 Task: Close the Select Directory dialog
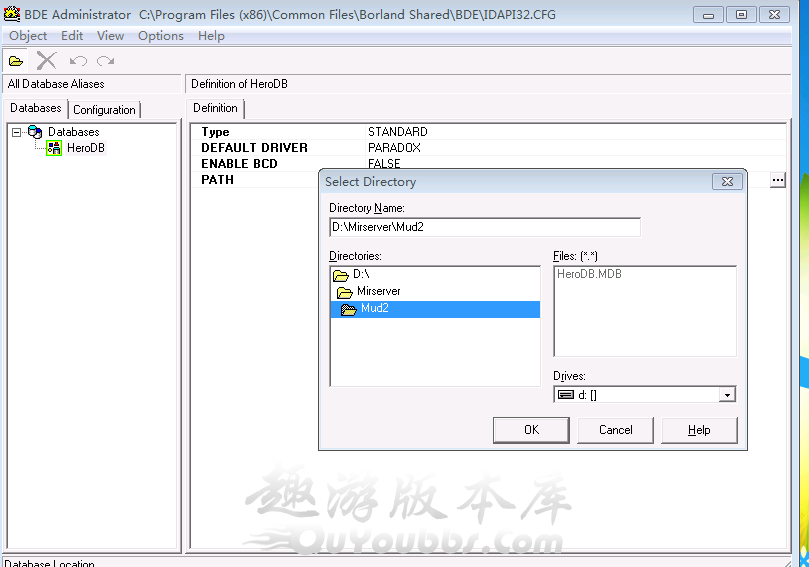pyautogui.click(x=727, y=182)
